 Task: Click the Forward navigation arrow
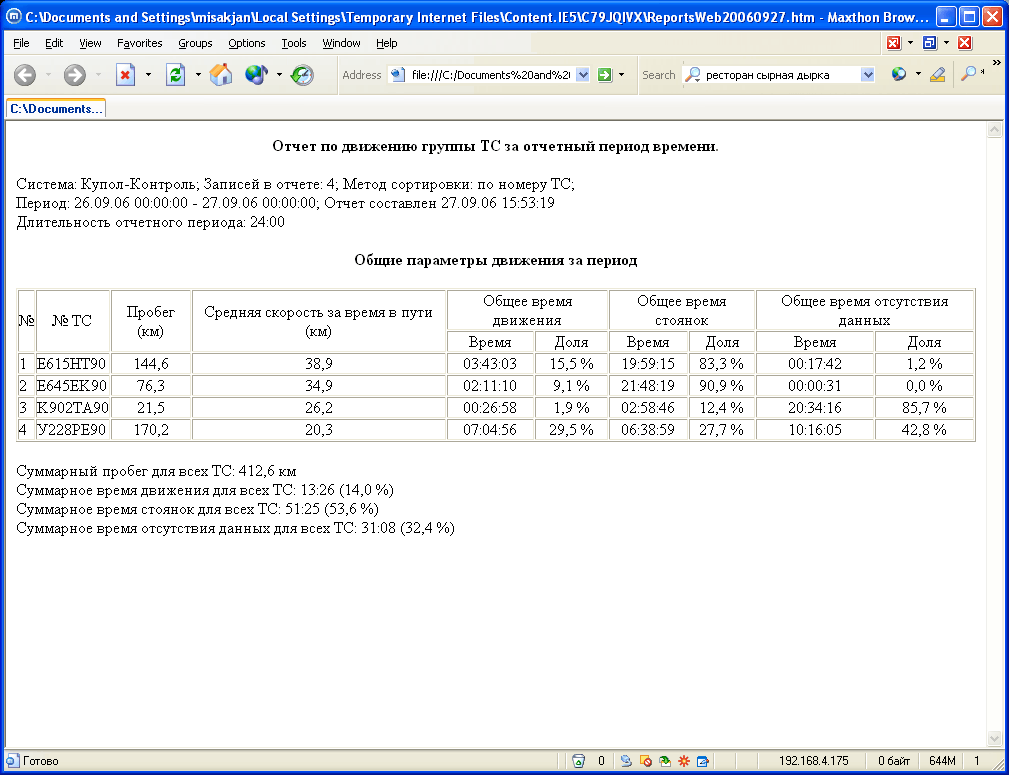[x=75, y=75]
